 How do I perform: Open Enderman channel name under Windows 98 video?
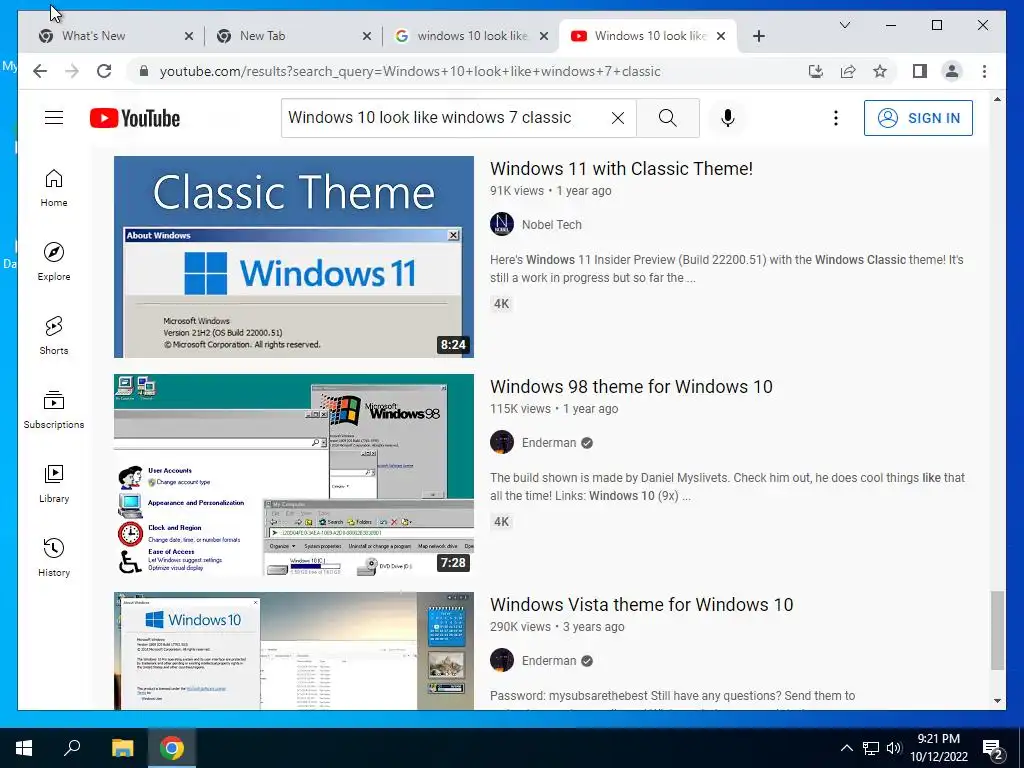click(x=549, y=443)
